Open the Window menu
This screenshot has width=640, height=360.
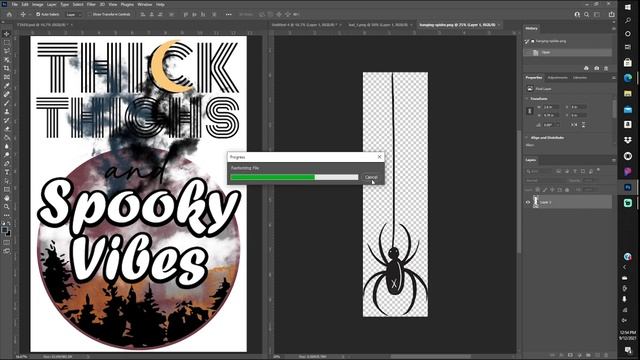point(144,4)
